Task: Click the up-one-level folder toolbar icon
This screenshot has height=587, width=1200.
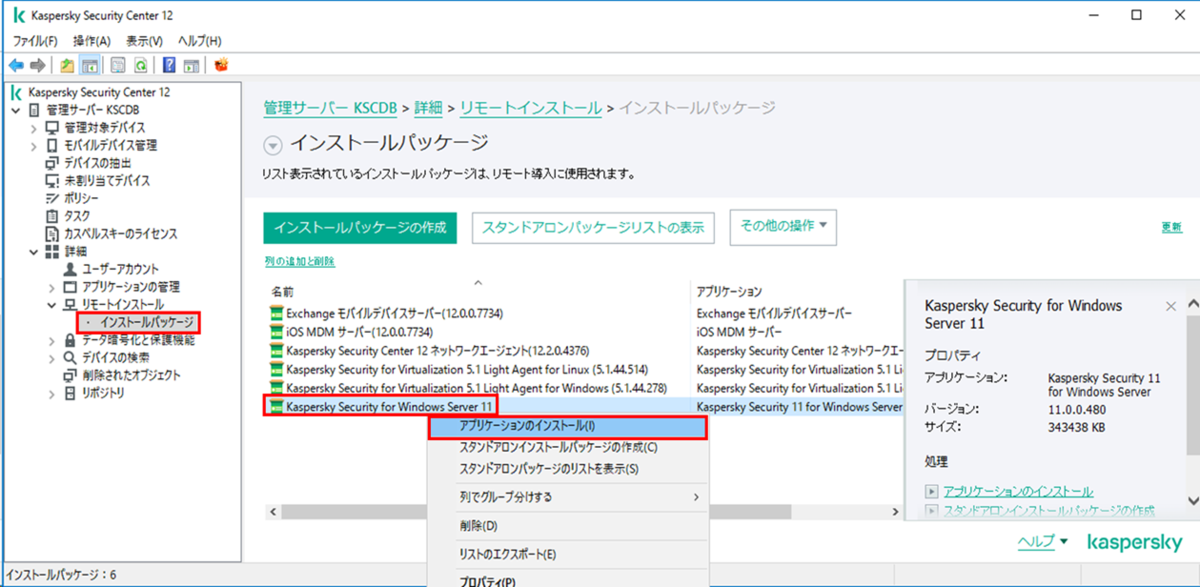Action: click(67, 65)
